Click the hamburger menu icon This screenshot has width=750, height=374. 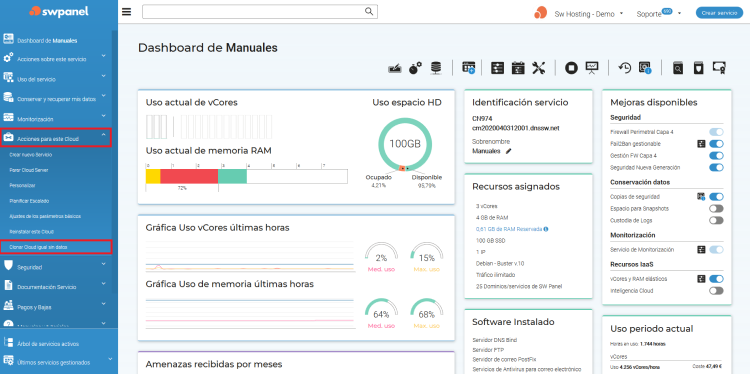tap(126, 11)
